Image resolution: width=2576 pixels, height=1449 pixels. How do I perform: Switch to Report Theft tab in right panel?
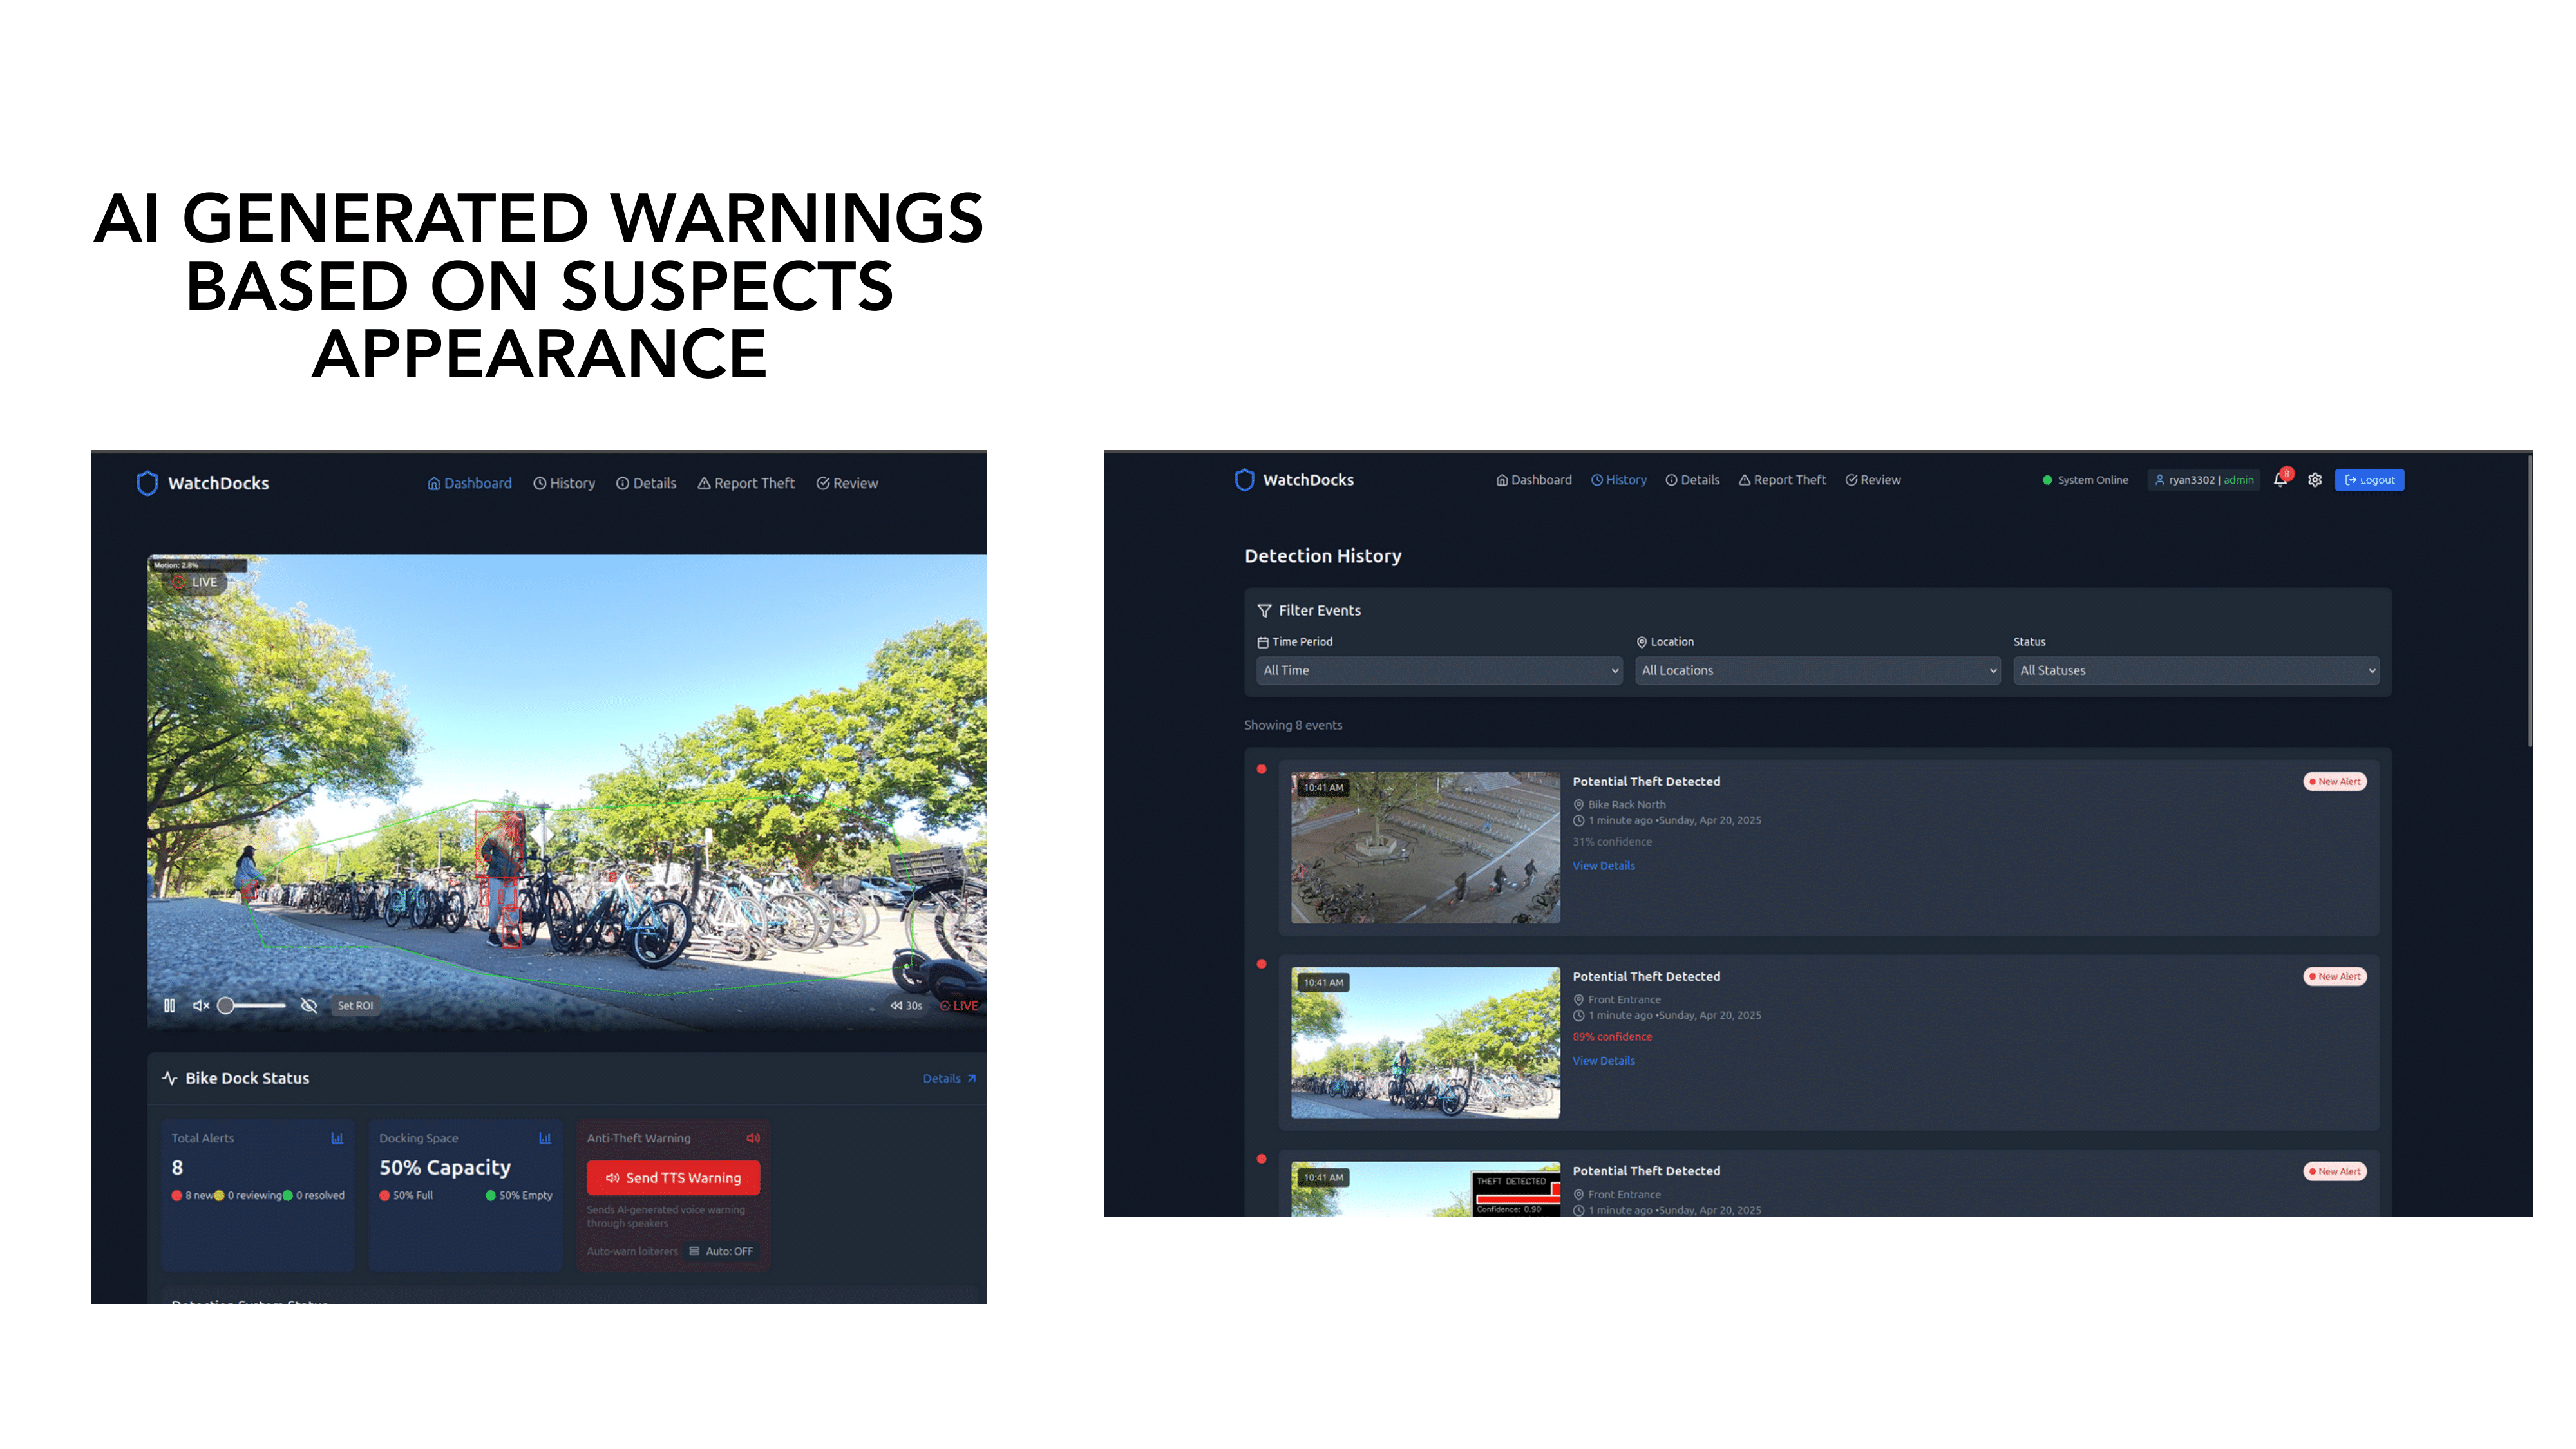[1782, 480]
